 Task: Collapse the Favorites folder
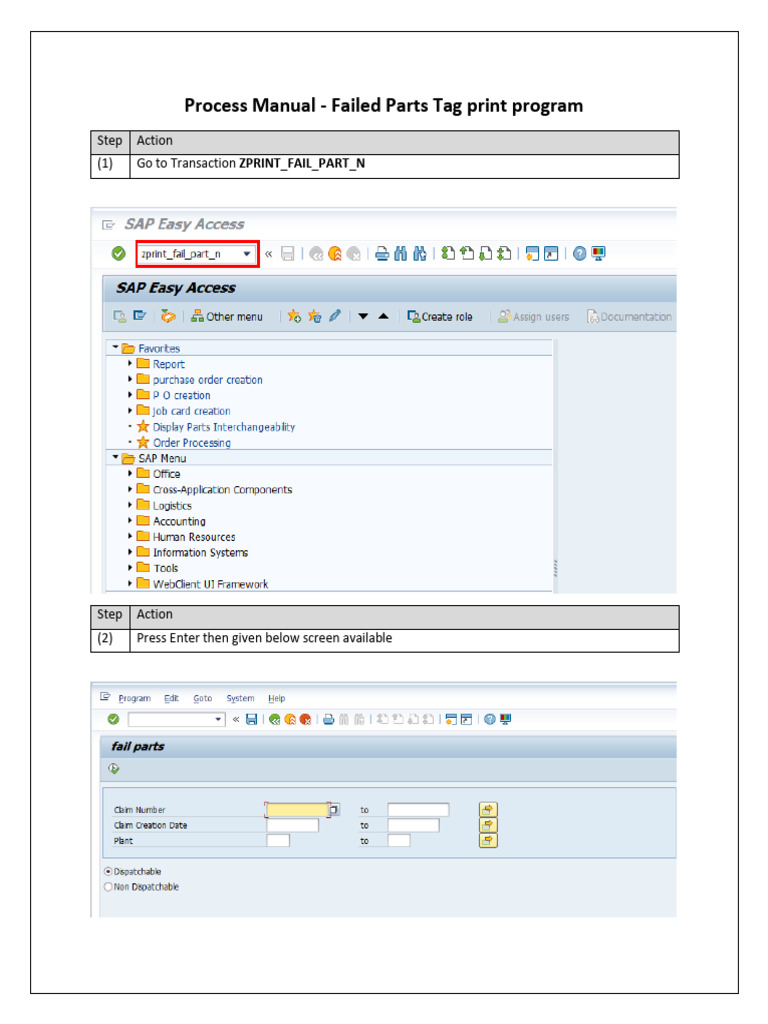point(116,347)
